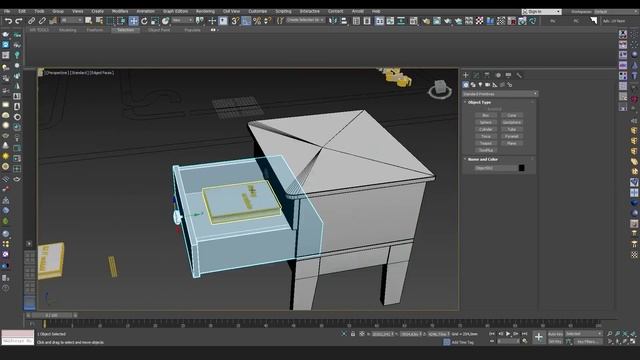
Task: Open the Utilities tab in command panel
Action: [x=519, y=75]
